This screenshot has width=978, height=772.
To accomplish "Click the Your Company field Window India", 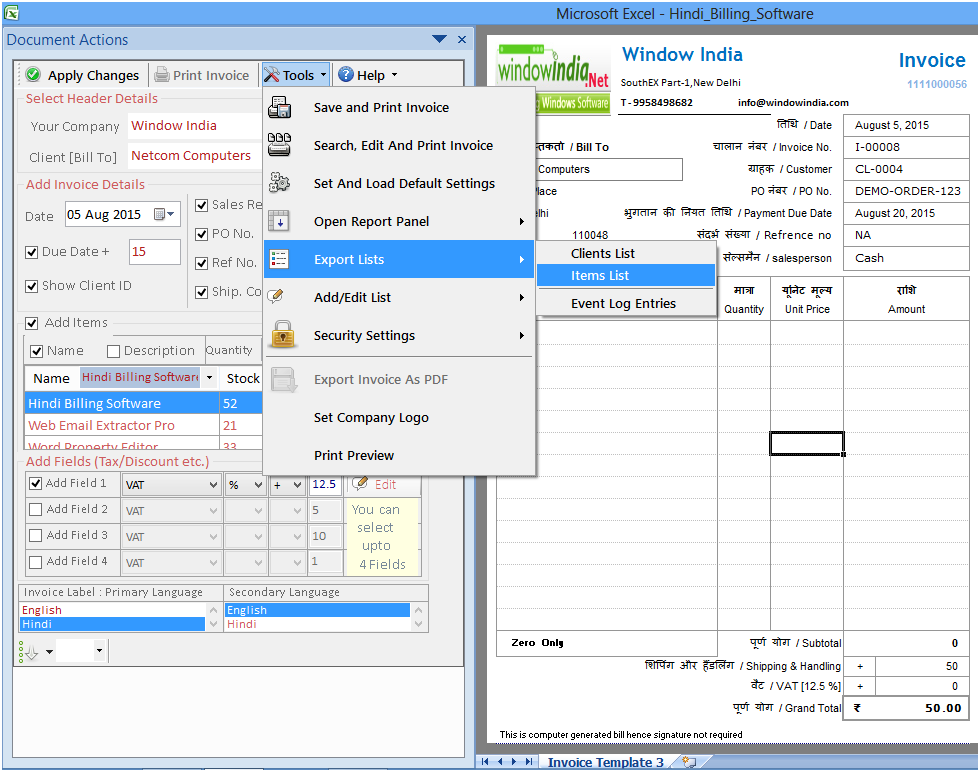I will [195, 125].
